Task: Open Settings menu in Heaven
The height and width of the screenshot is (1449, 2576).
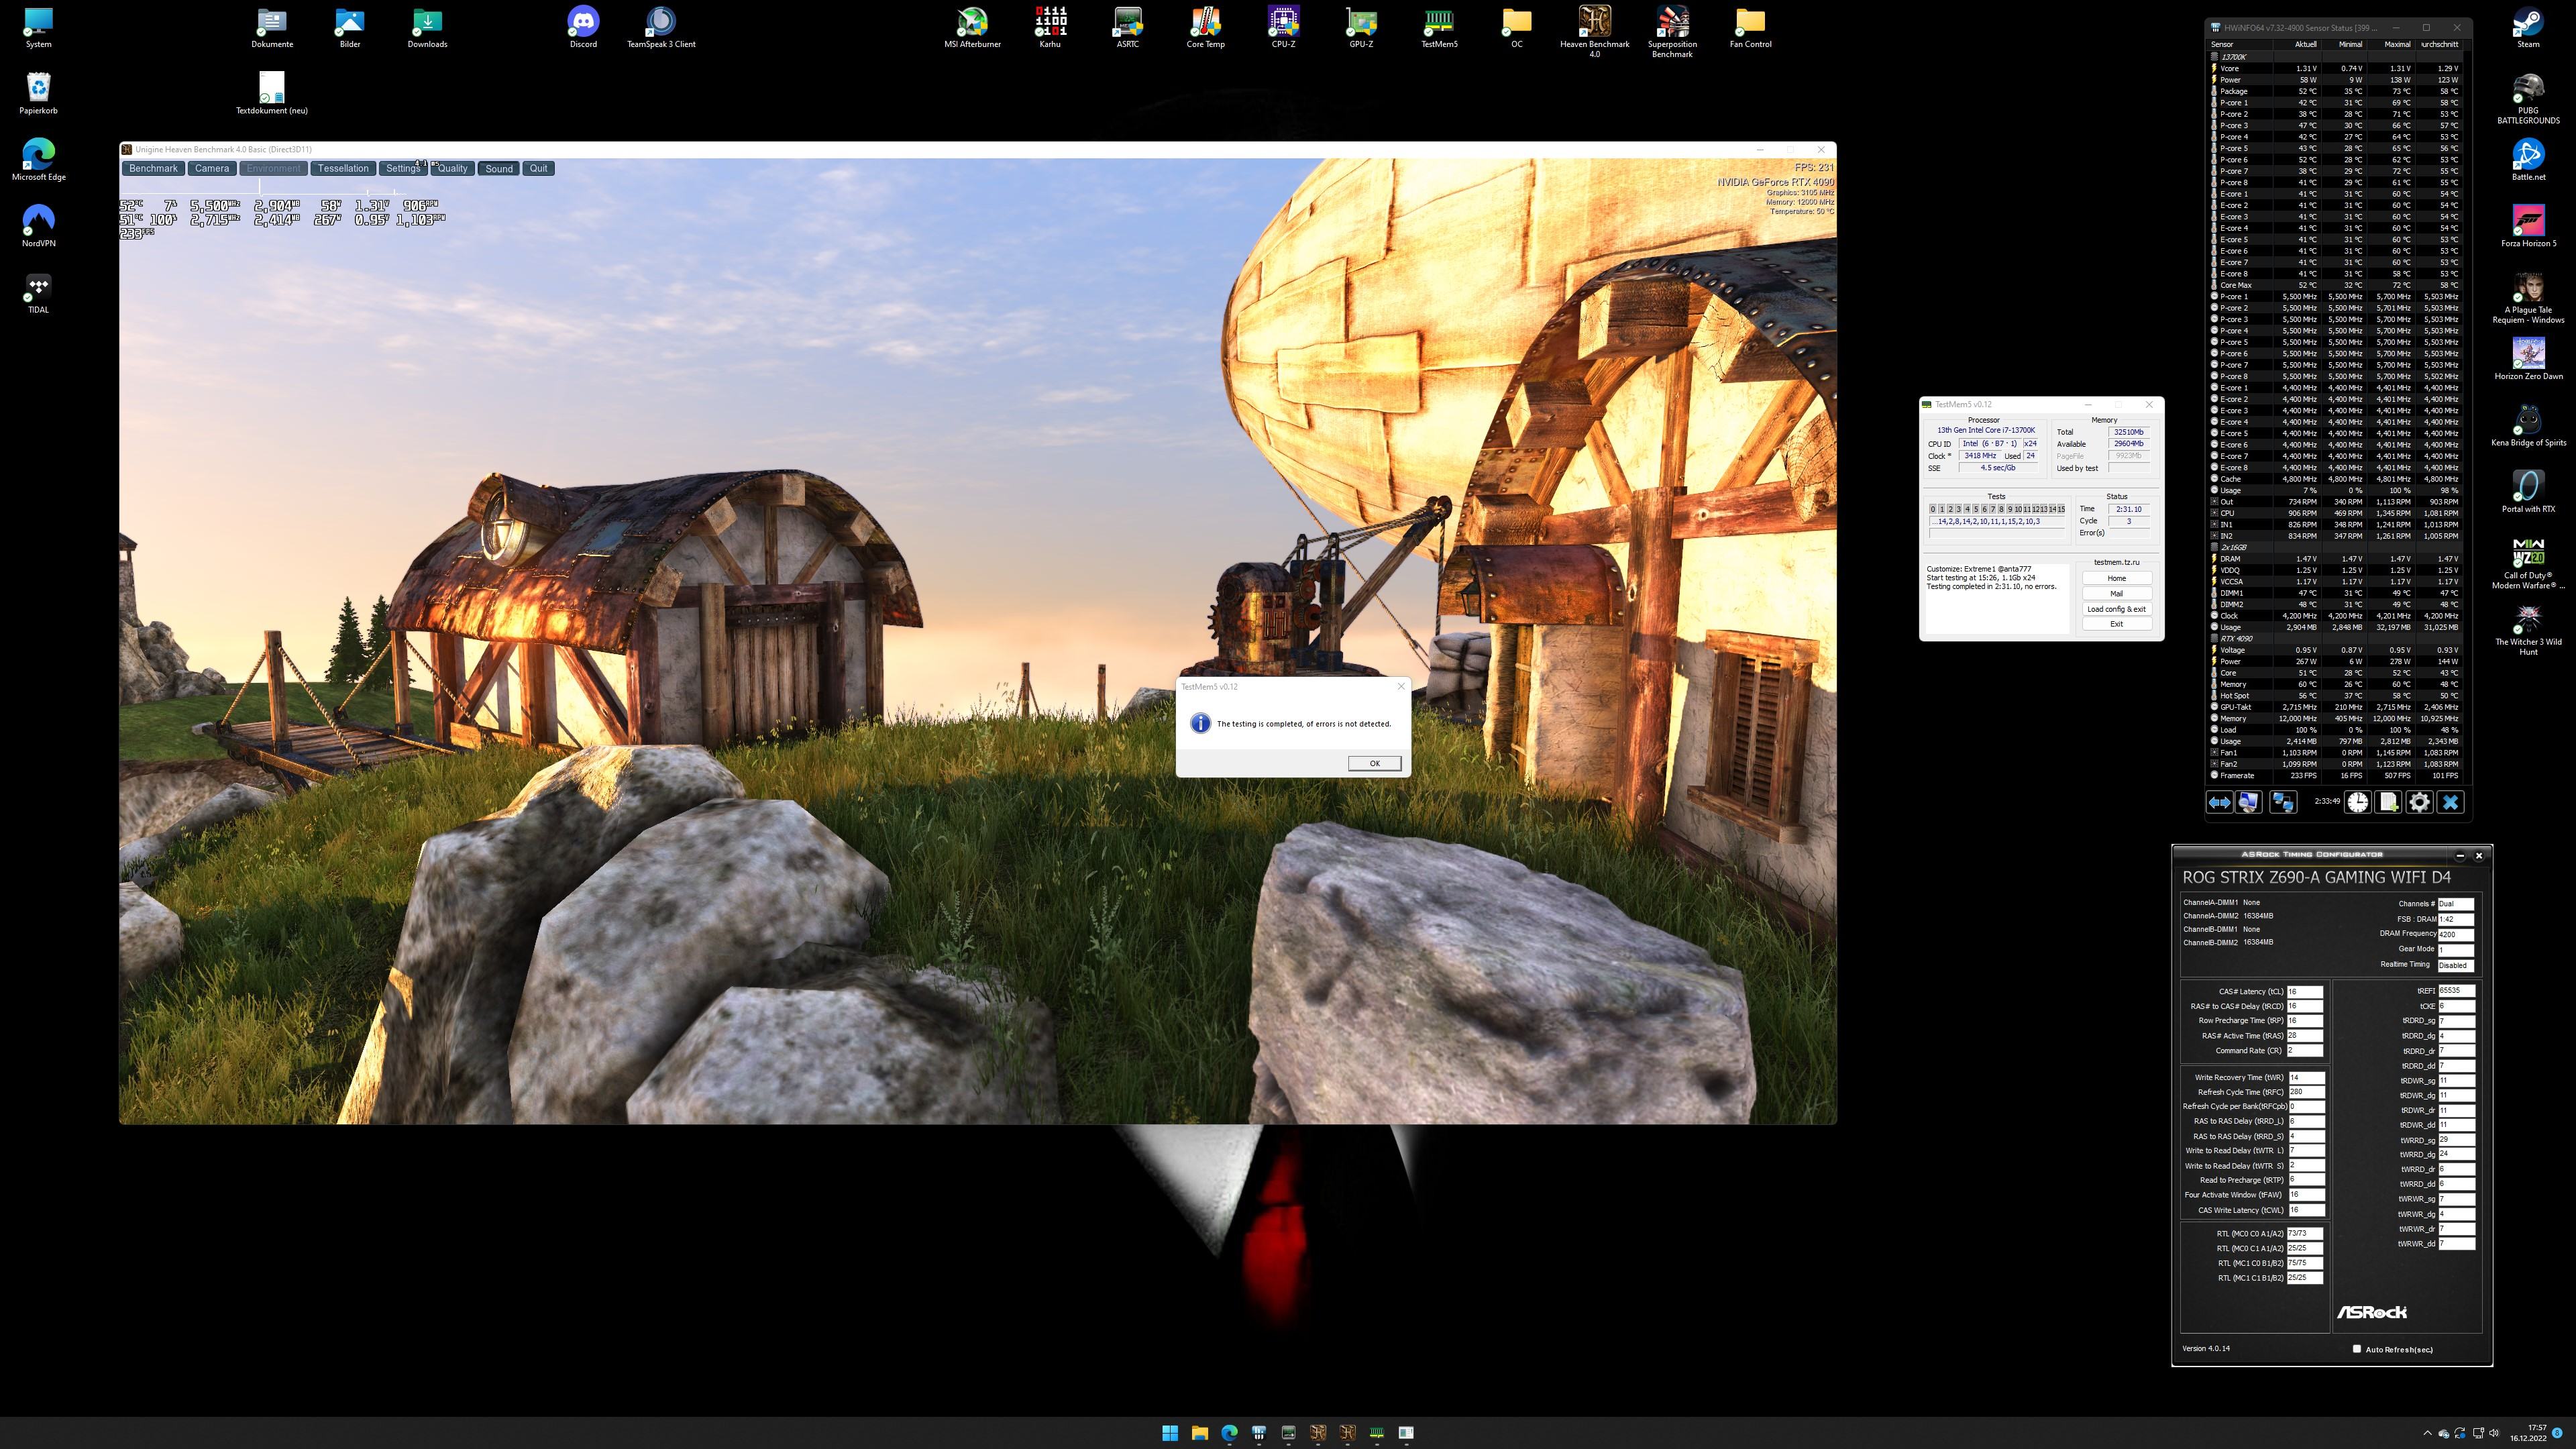Action: click(403, 168)
